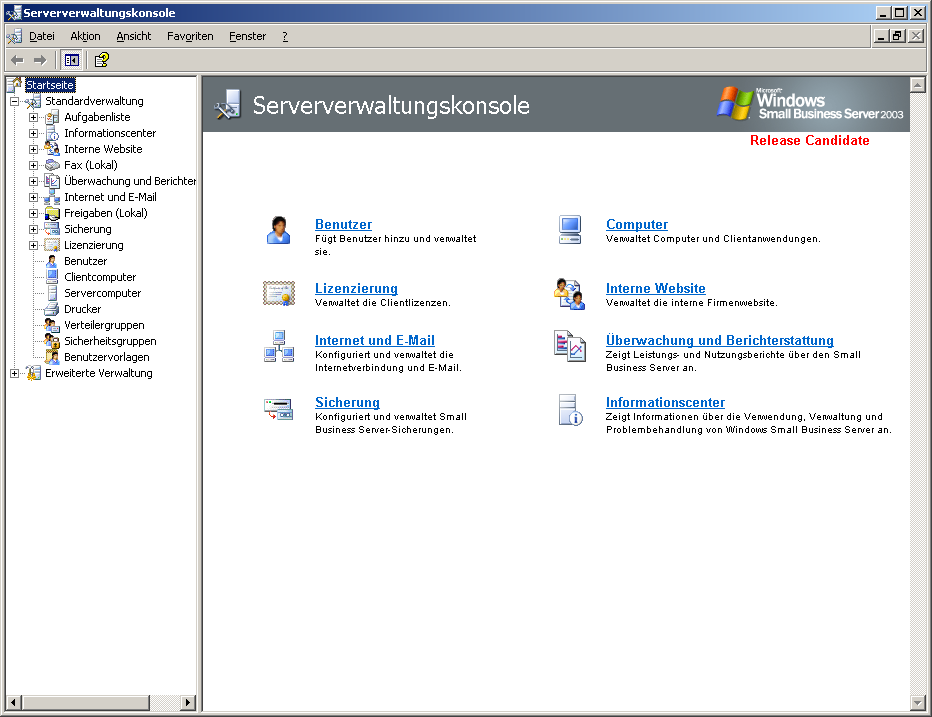Viewport: 932px width, 717px height.
Task: Select Drucker in the console tree
Action: (x=82, y=309)
